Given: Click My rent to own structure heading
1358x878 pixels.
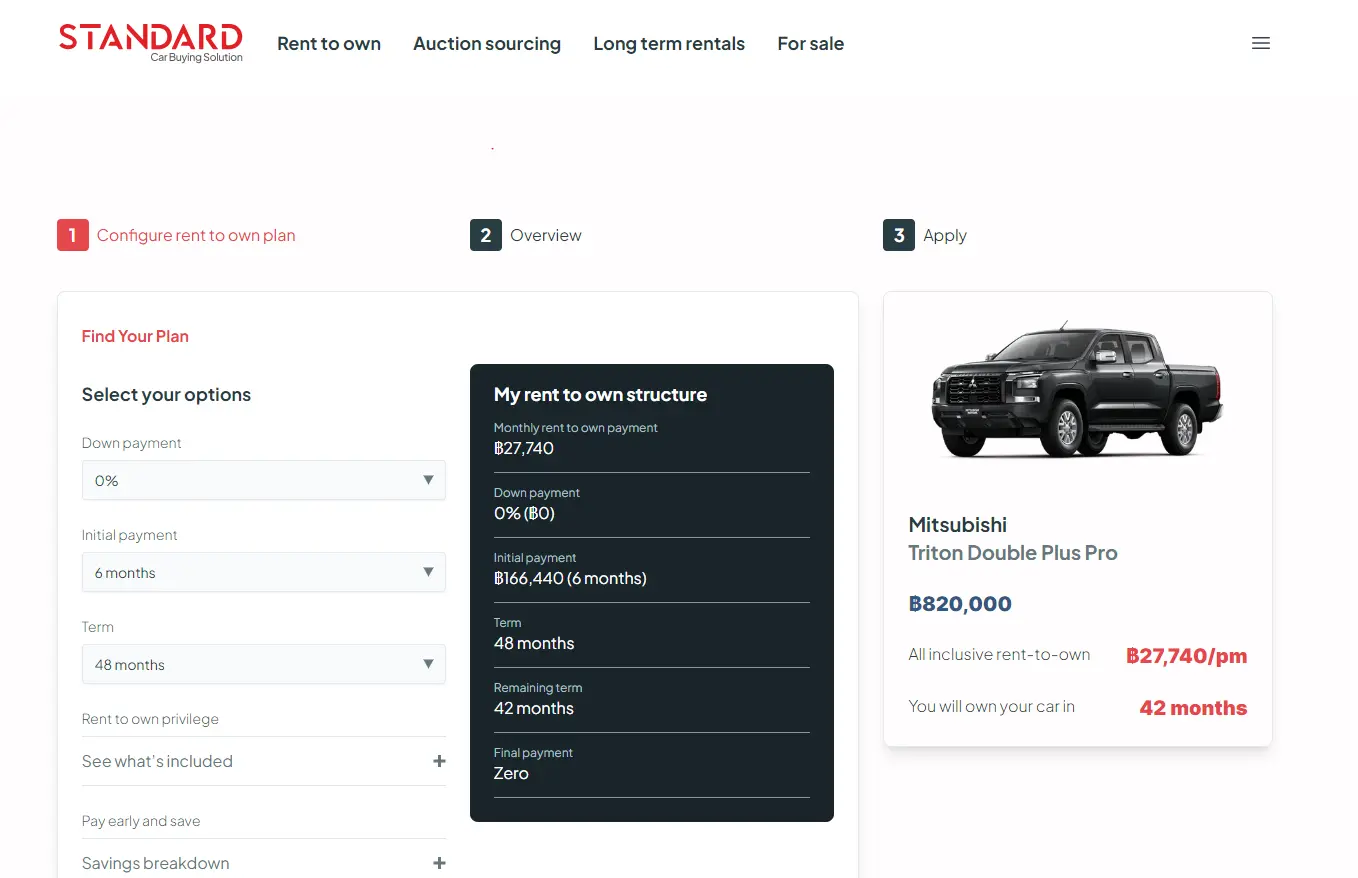Looking at the screenshot, I should [x=600, y=395].
